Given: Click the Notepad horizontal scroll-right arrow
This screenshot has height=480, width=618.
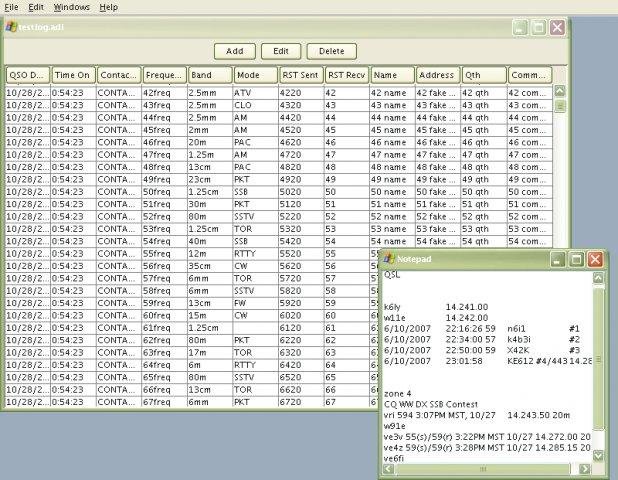Looking at the screenshot, I should [x=585, y=469].
